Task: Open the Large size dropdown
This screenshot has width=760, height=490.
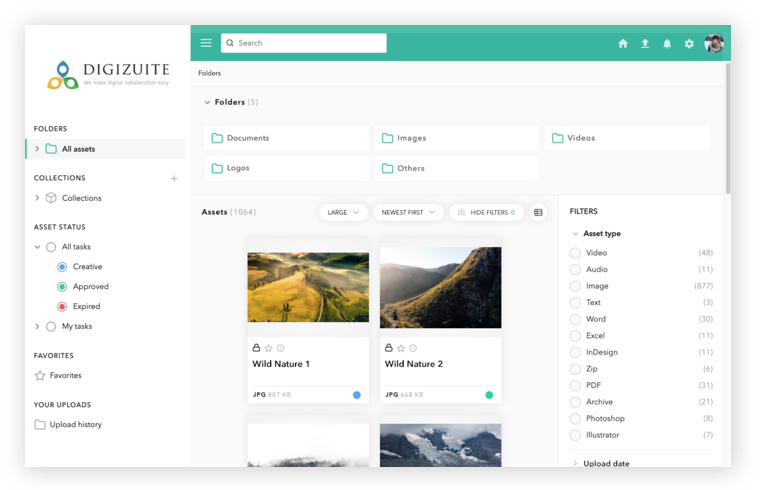Action: coord(342,212)
